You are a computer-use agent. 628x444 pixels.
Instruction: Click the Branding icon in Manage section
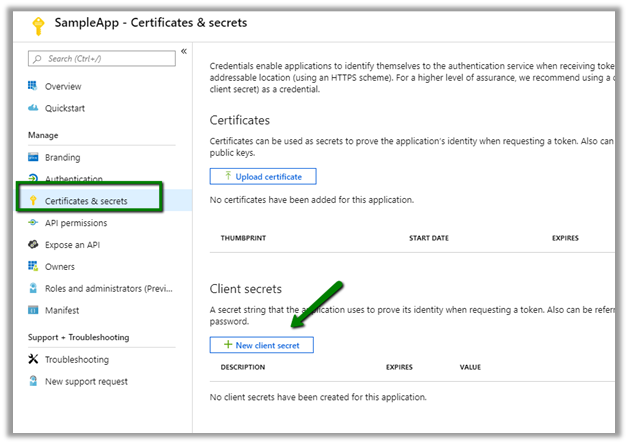tap(33, 157)
